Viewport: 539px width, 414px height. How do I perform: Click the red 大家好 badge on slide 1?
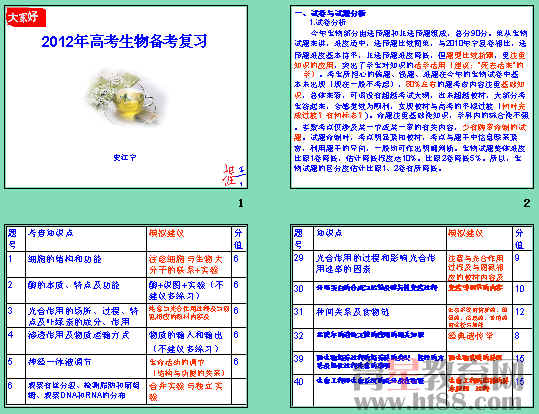(25, 18)
